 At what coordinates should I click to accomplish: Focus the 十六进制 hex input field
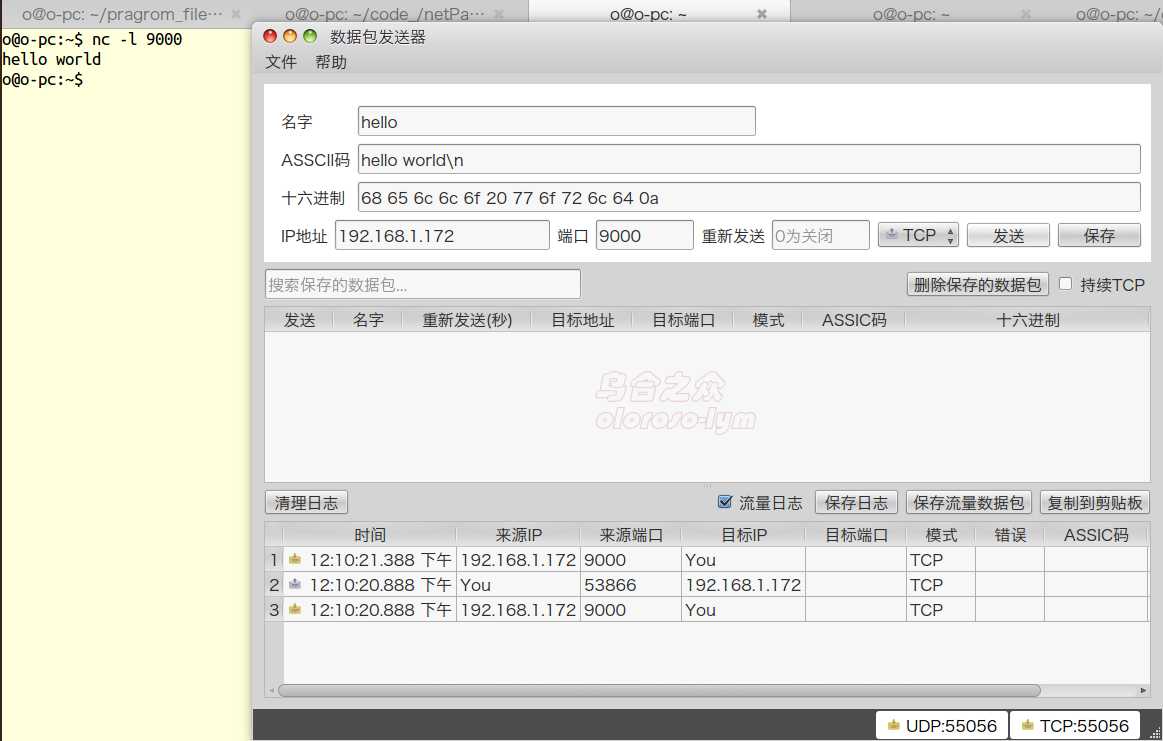coord(749,197)
